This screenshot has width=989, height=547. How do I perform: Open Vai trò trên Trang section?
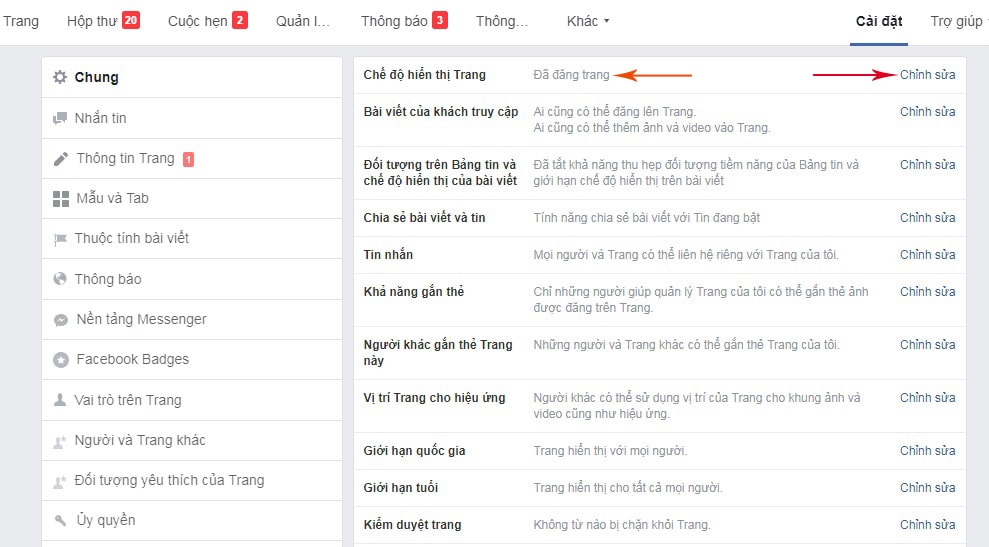pyautogui.click(x=192, y=400)
